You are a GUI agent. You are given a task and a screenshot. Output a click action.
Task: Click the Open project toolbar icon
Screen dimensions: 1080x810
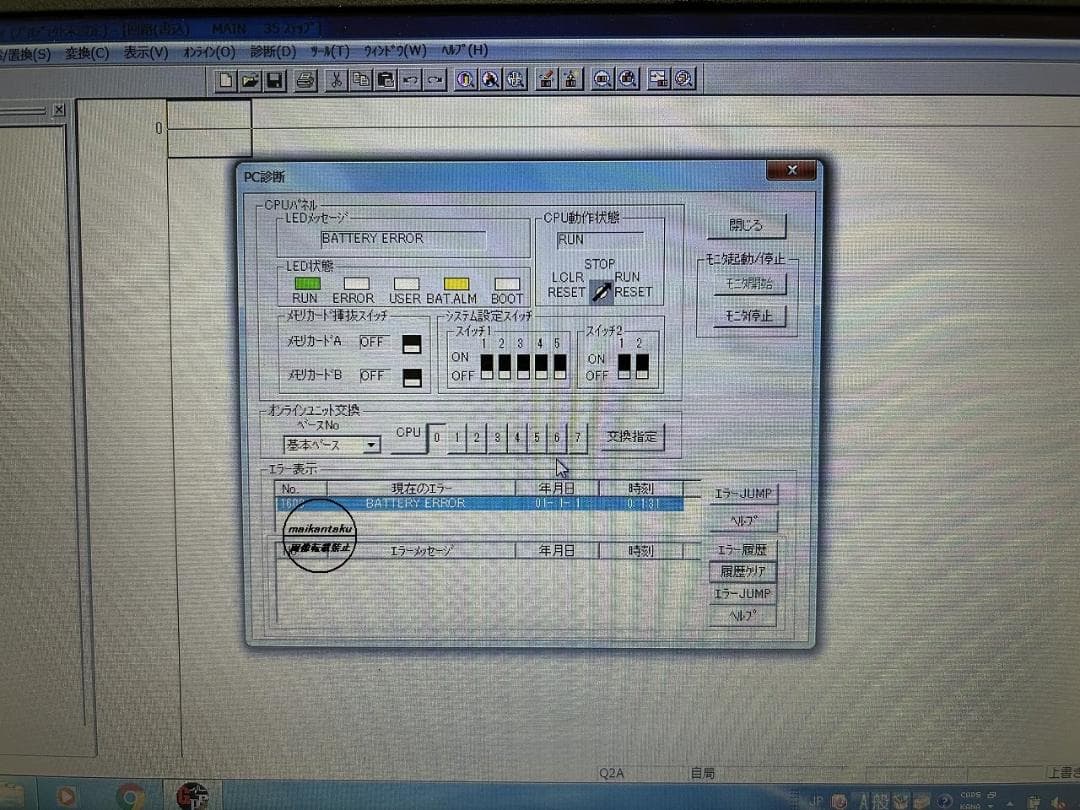point(250,80)
